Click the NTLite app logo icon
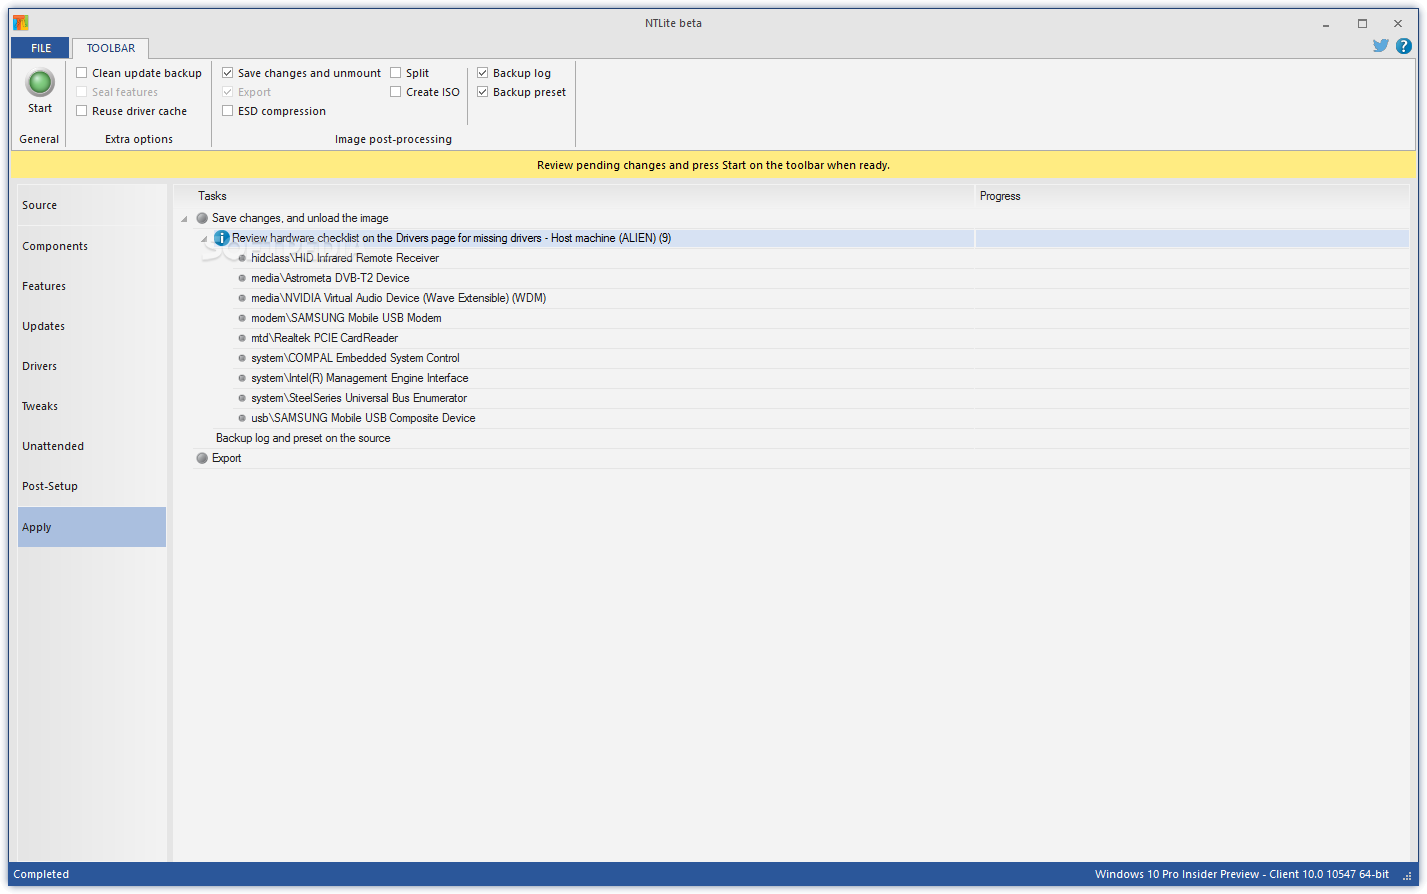 20,22
